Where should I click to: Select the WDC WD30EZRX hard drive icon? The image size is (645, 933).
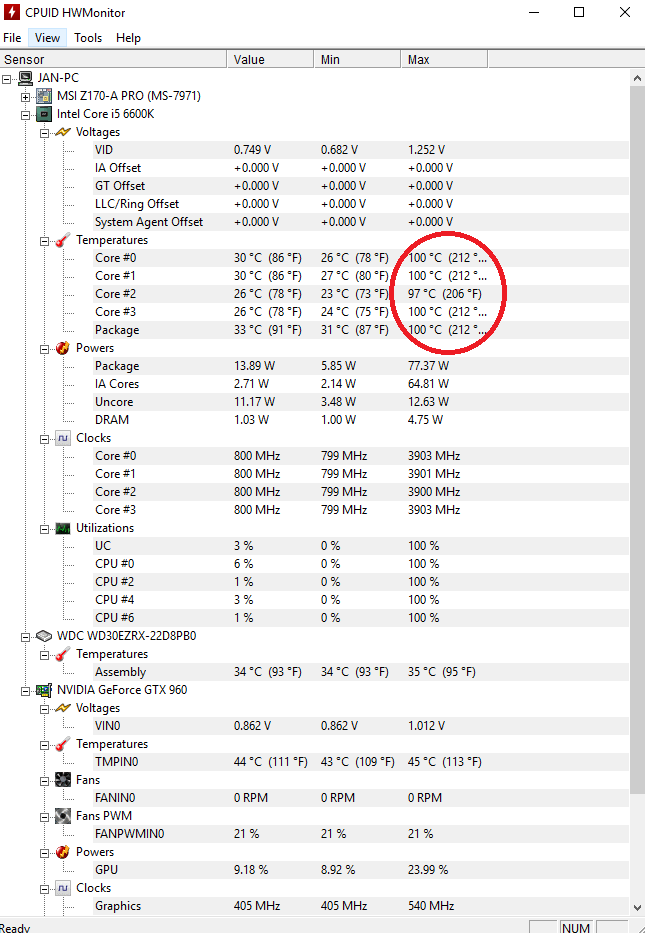tap(44, 636)
